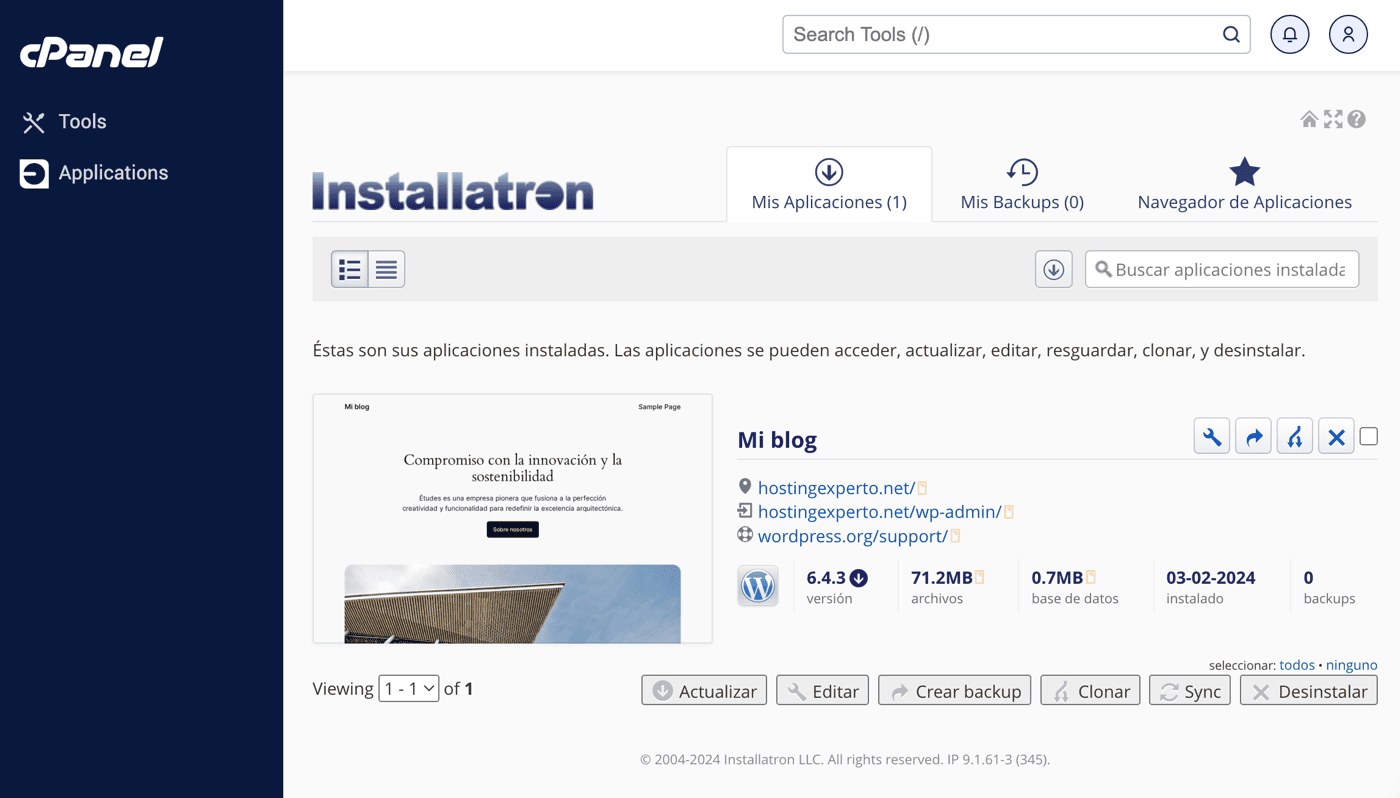Click the icon after wp-admin link
The width and height of the screenshot is (1400, 798).
pos(1009,512)
